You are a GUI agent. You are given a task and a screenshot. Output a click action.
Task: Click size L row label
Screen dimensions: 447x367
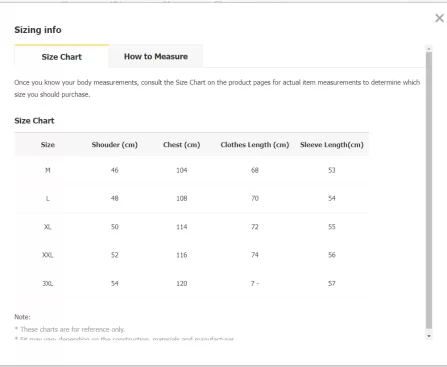pyautogui.click(x=48, y=199)
